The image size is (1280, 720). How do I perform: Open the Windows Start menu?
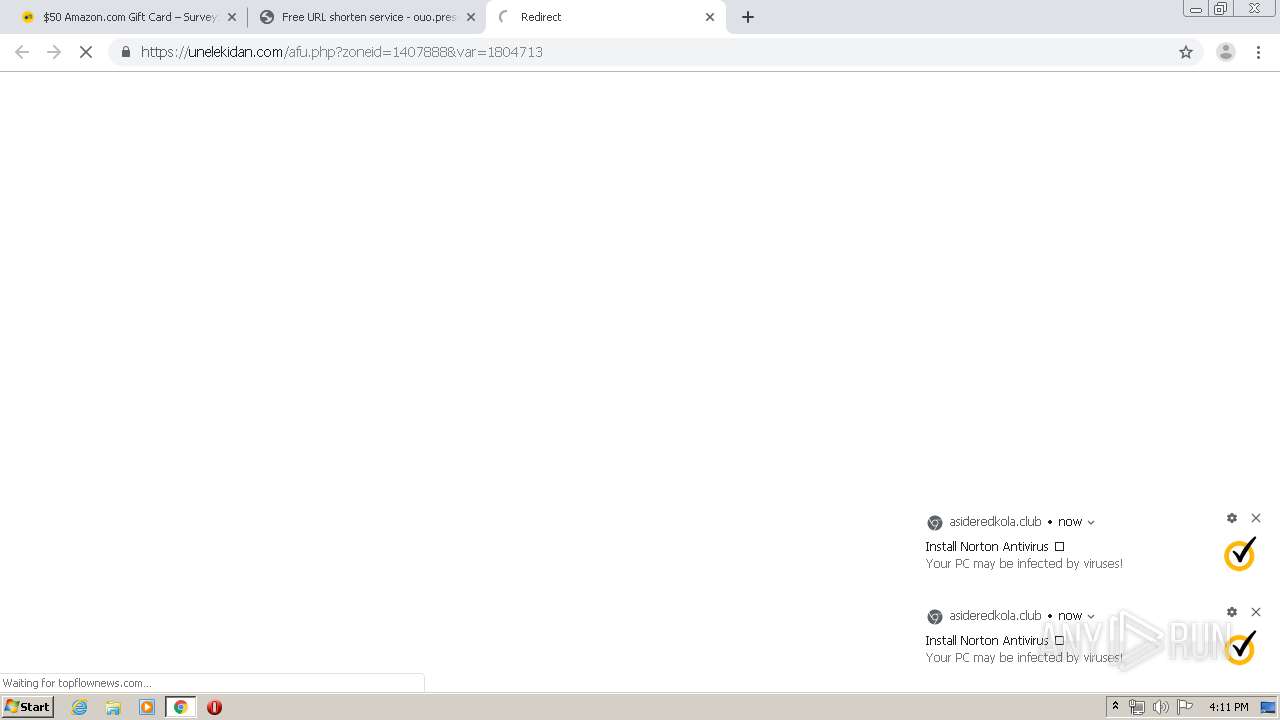pyautogui.click(x=28, y=707)
